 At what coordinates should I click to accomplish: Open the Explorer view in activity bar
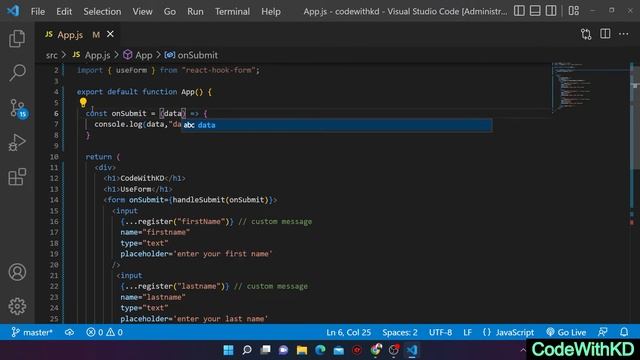coord(17,38)
